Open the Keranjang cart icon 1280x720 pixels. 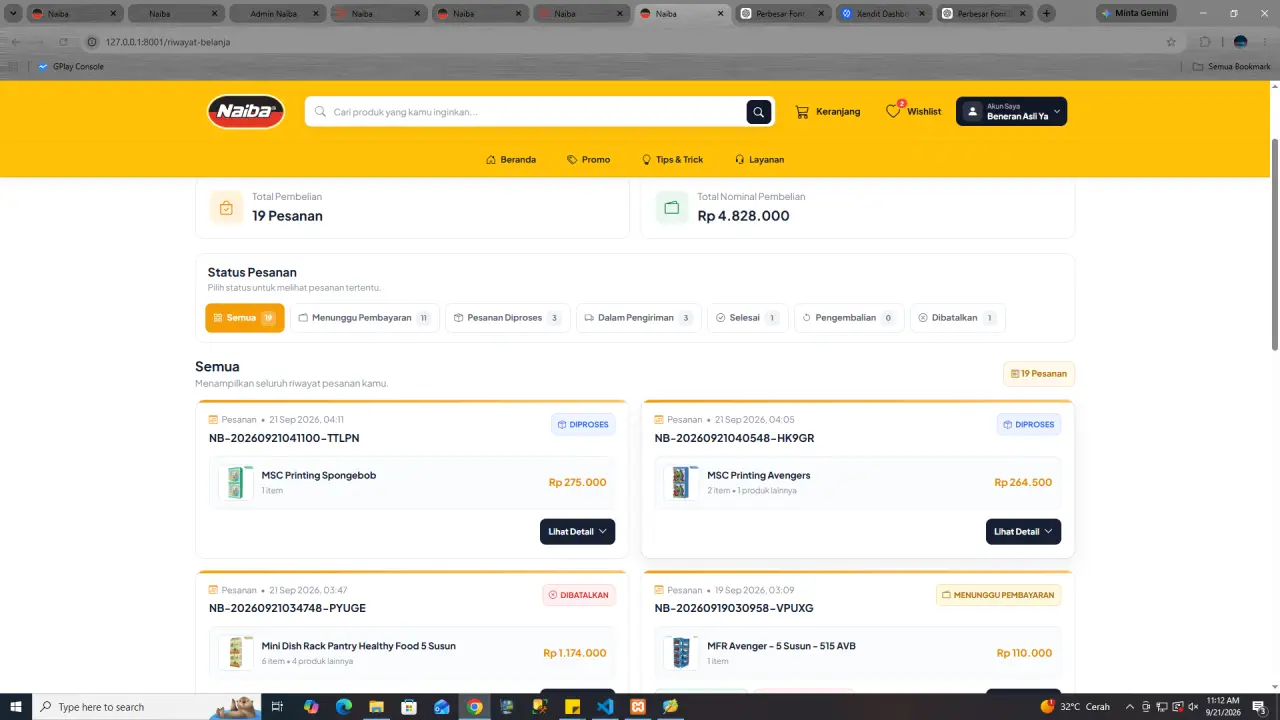tap(802, 112)
